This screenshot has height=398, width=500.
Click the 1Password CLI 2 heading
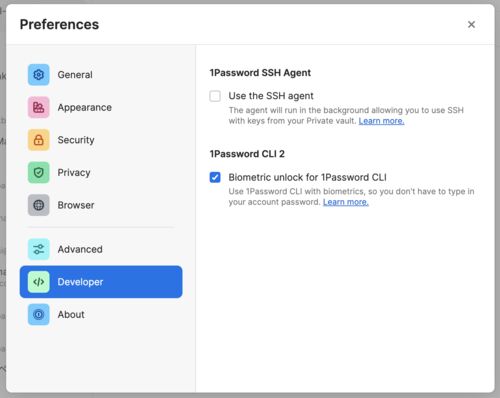coord(247,154)
